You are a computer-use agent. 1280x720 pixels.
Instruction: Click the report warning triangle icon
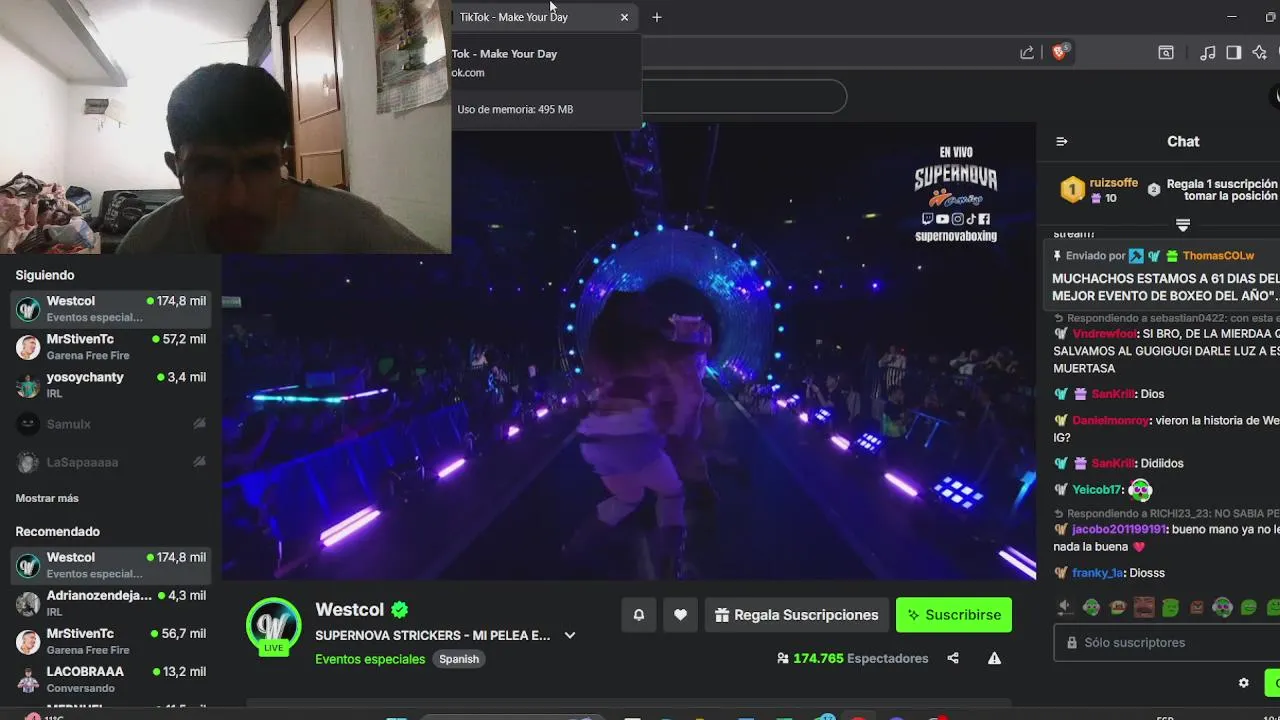(x=994, y=658)
